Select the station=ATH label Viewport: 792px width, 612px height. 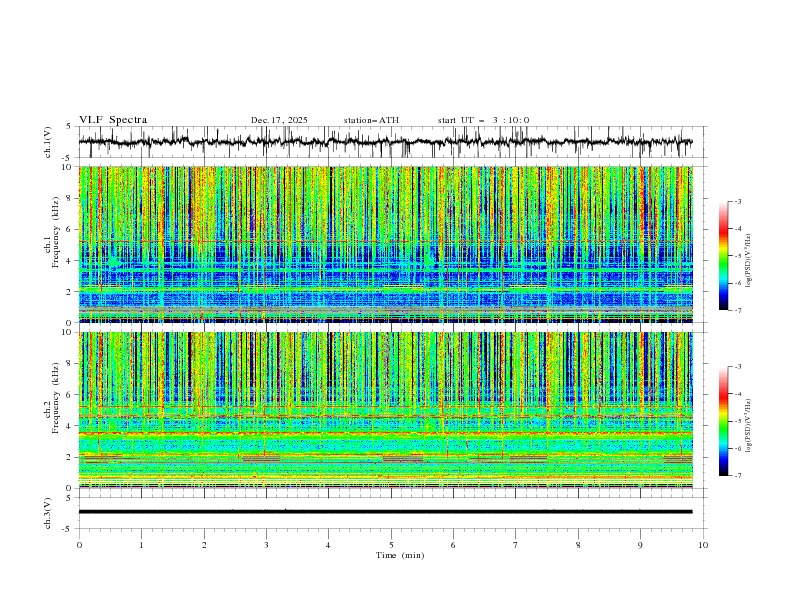371,120
